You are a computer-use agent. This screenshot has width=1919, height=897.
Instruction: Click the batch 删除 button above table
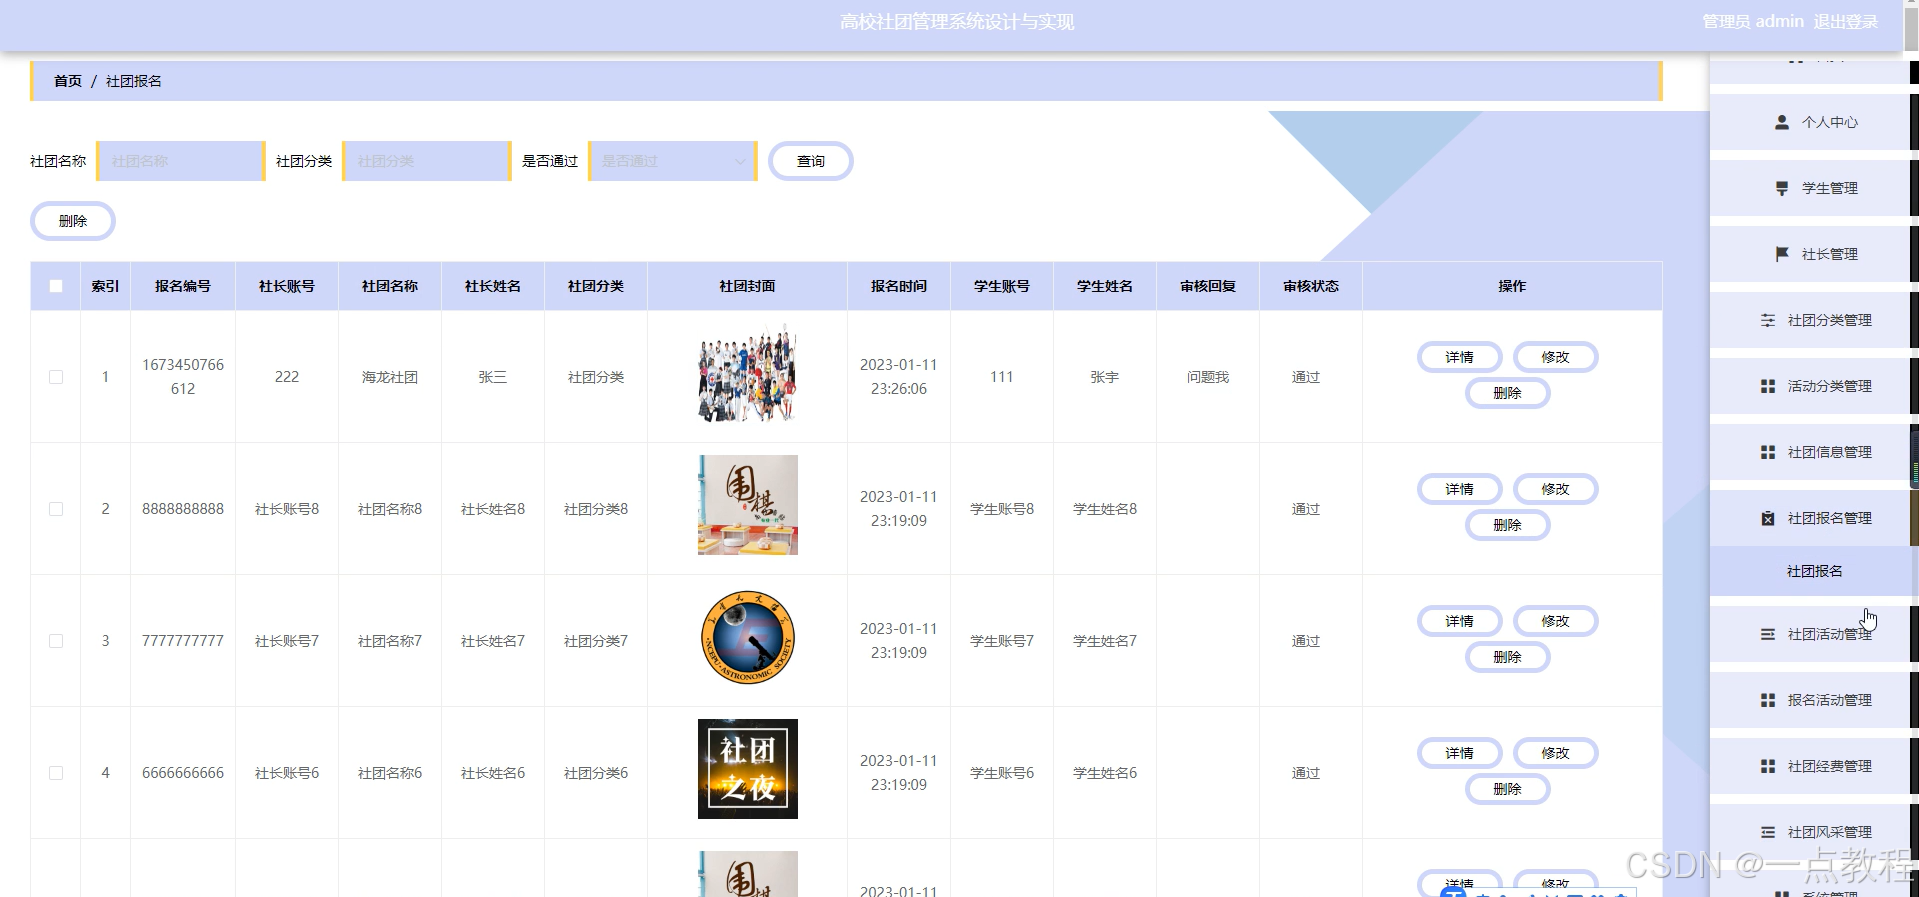click(x=73, y=221)
